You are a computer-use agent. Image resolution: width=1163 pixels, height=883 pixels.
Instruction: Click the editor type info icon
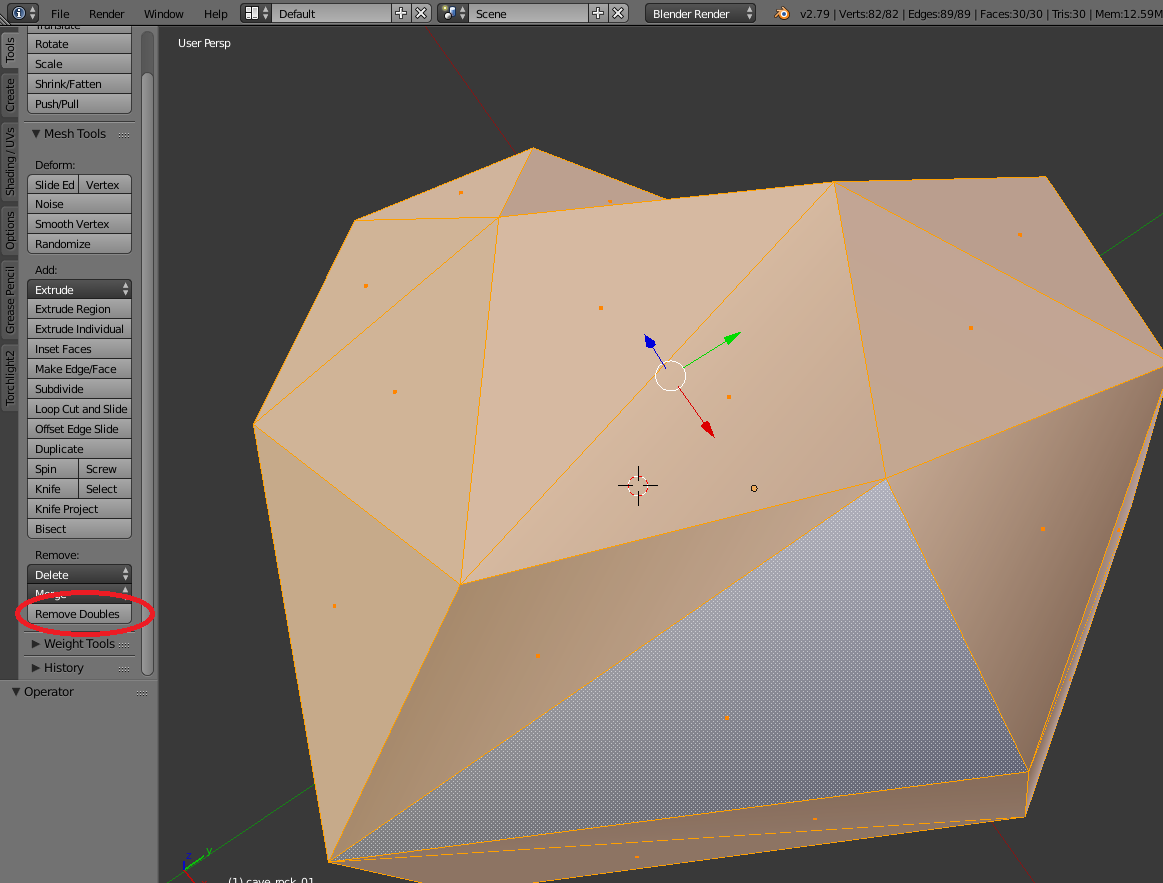coord(19,14)
